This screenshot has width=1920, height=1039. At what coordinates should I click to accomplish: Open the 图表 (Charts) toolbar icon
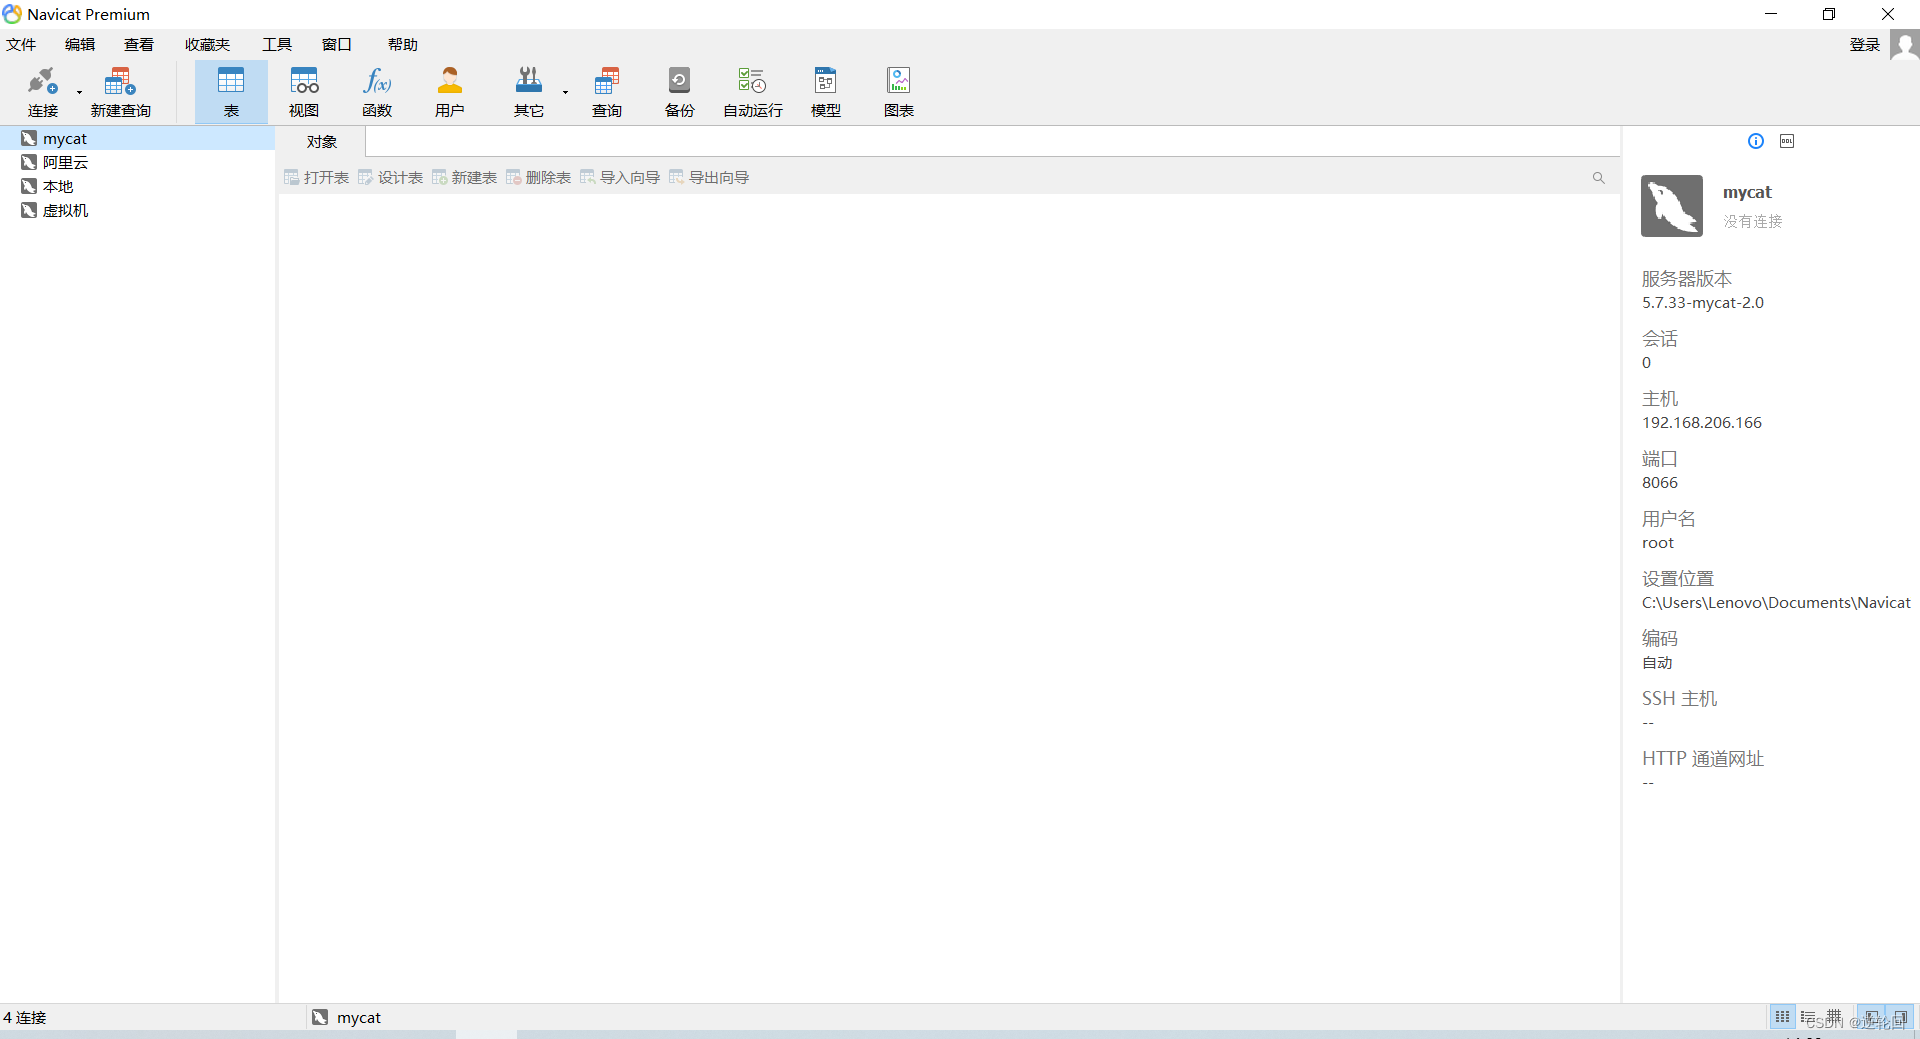click(x=898, y=91)
